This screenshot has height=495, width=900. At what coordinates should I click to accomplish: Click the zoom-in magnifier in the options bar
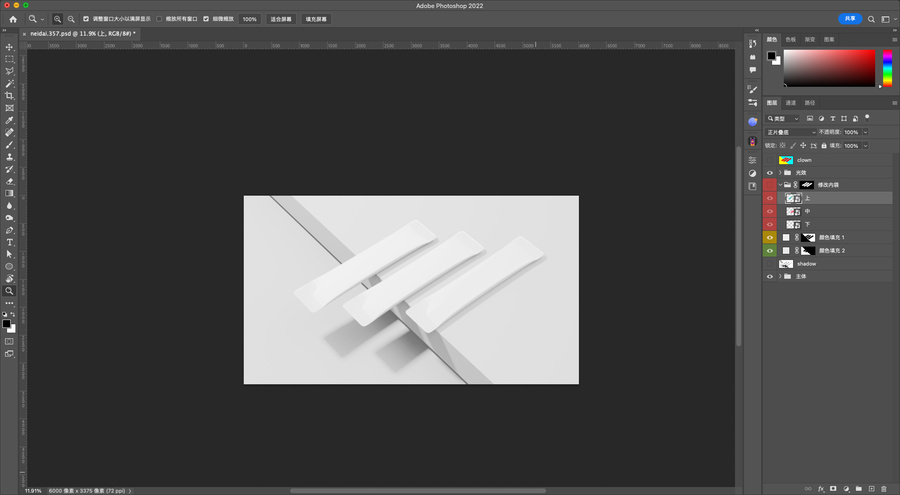(x=57, y=19)
